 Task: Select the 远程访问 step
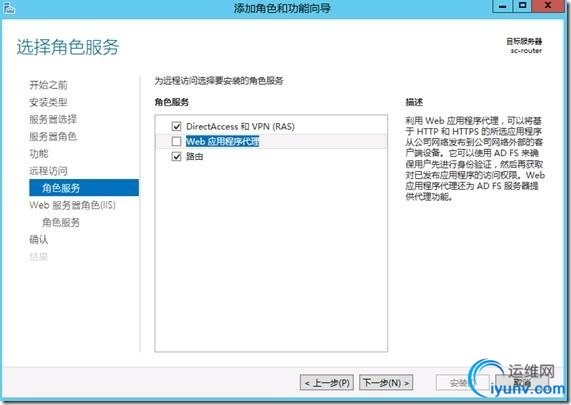pos(48,170)
